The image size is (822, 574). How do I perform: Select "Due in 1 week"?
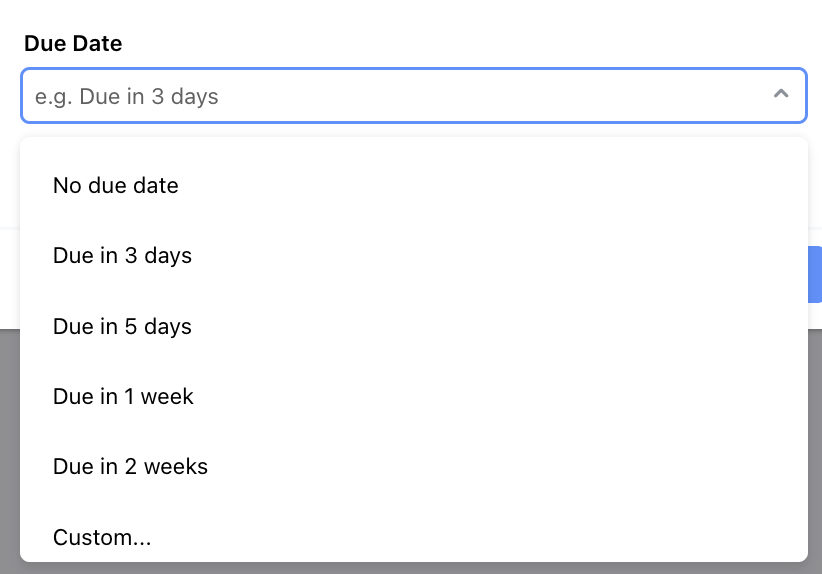[123, 396]
